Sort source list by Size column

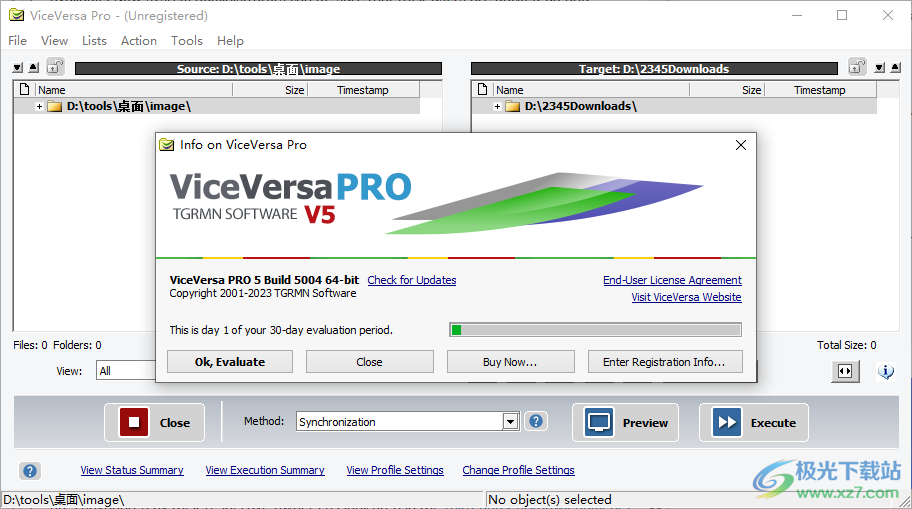270,90
